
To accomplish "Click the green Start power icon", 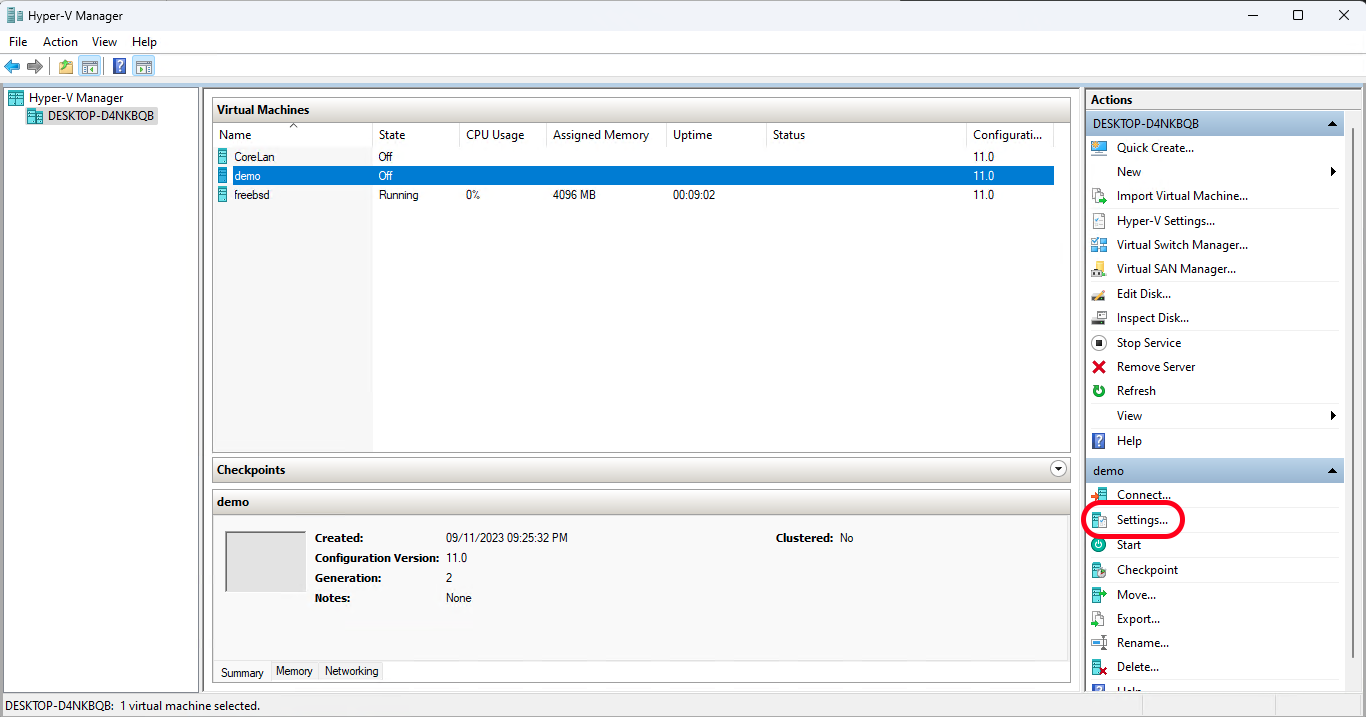I will tap(1099, 545).
